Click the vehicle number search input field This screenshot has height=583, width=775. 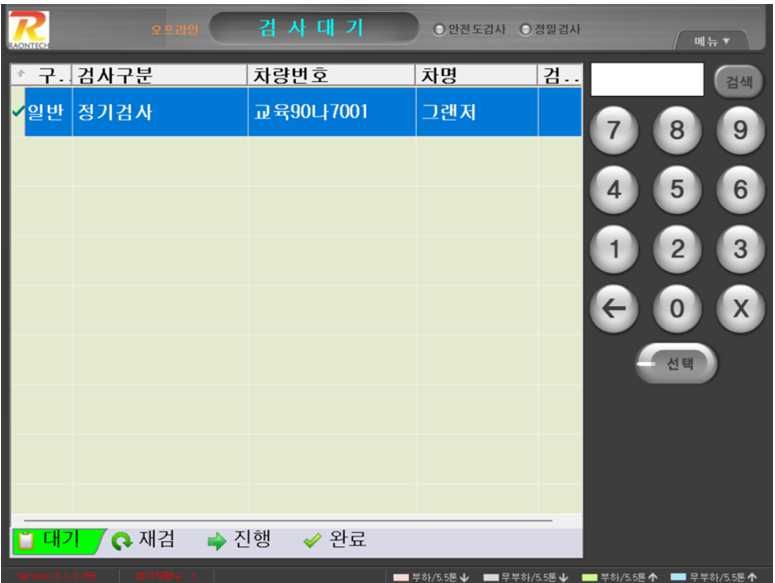(647, 80)
